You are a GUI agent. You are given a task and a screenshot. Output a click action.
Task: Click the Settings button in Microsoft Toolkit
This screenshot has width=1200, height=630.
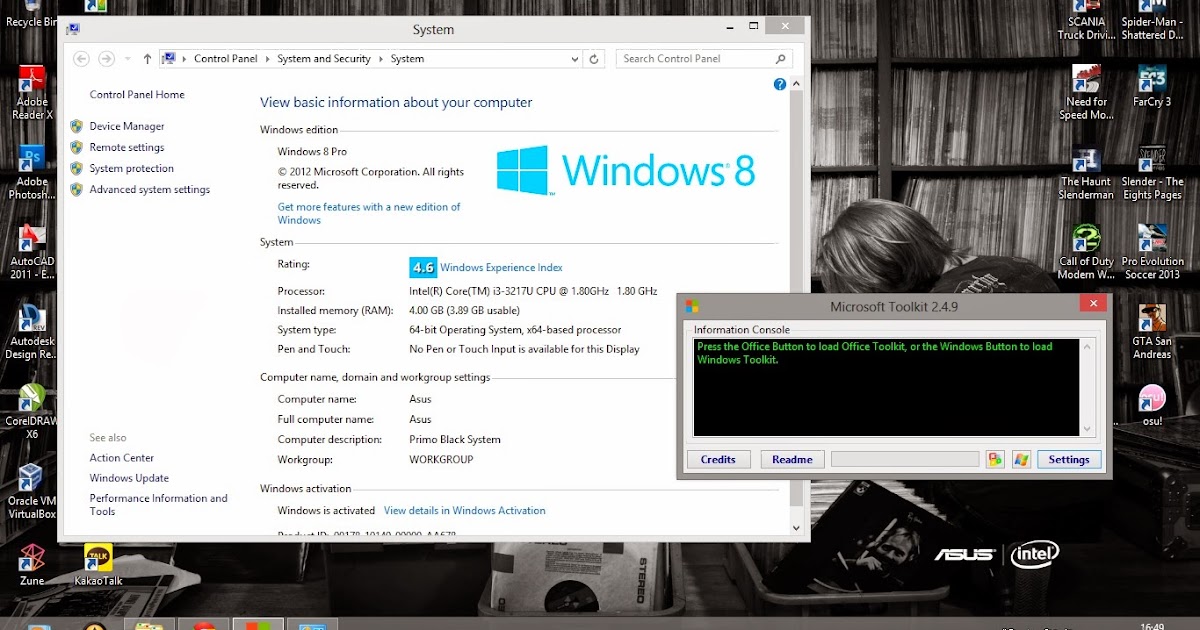[1069, 459]
